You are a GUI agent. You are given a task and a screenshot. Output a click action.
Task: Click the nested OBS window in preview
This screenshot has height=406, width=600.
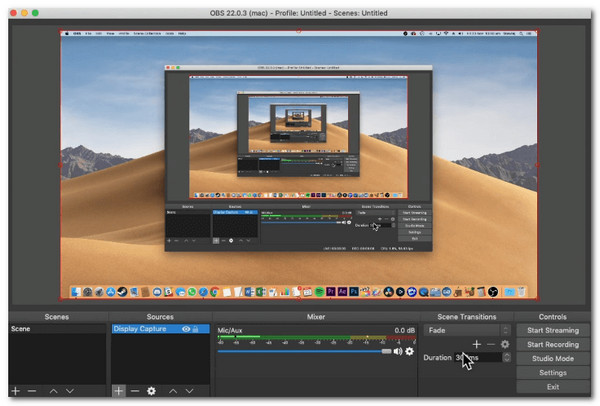click(x=298, y=158)
